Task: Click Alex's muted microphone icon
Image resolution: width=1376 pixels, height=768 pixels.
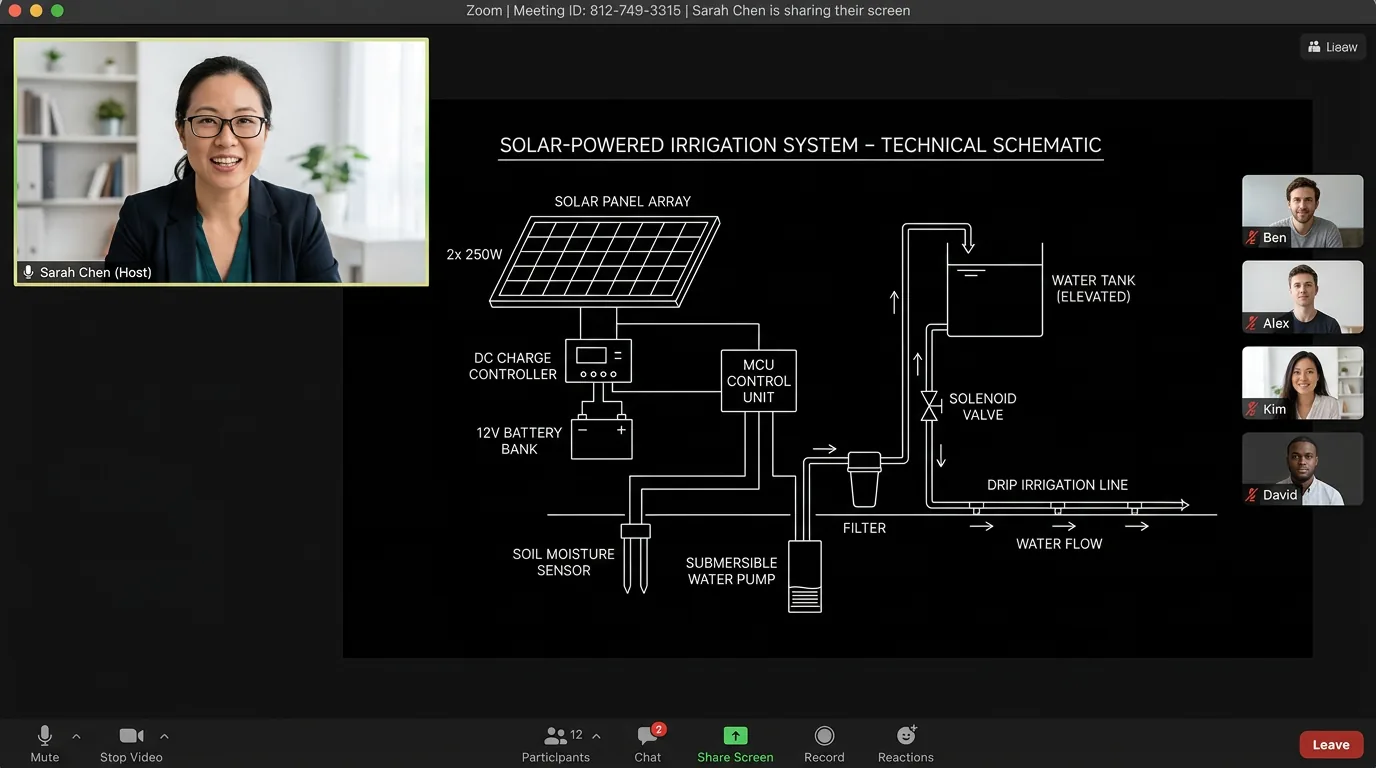Action: (x=1251, y=323)
